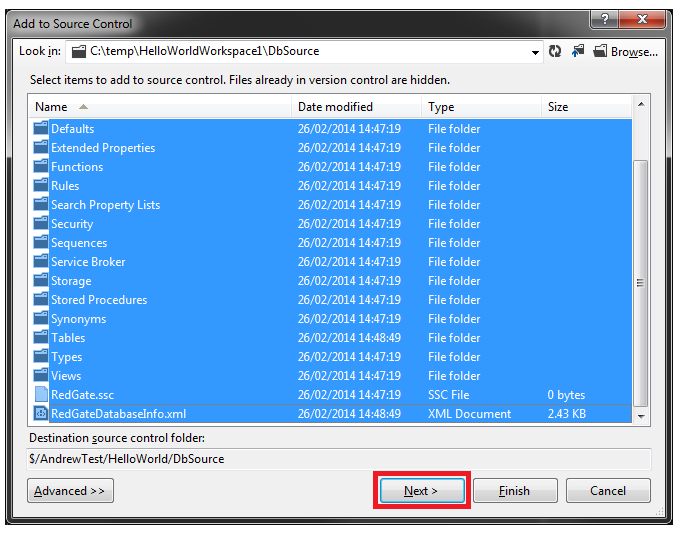
Task: Click the help question mark button
Action: click(603, 20)
